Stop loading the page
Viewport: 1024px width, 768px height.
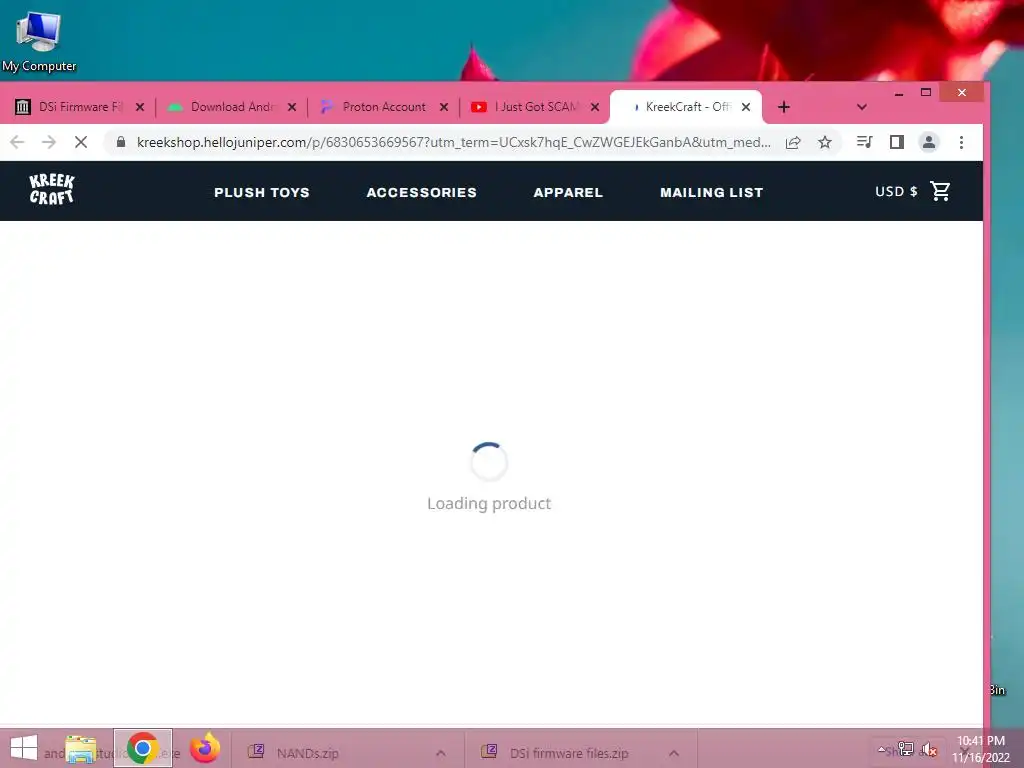81,142
